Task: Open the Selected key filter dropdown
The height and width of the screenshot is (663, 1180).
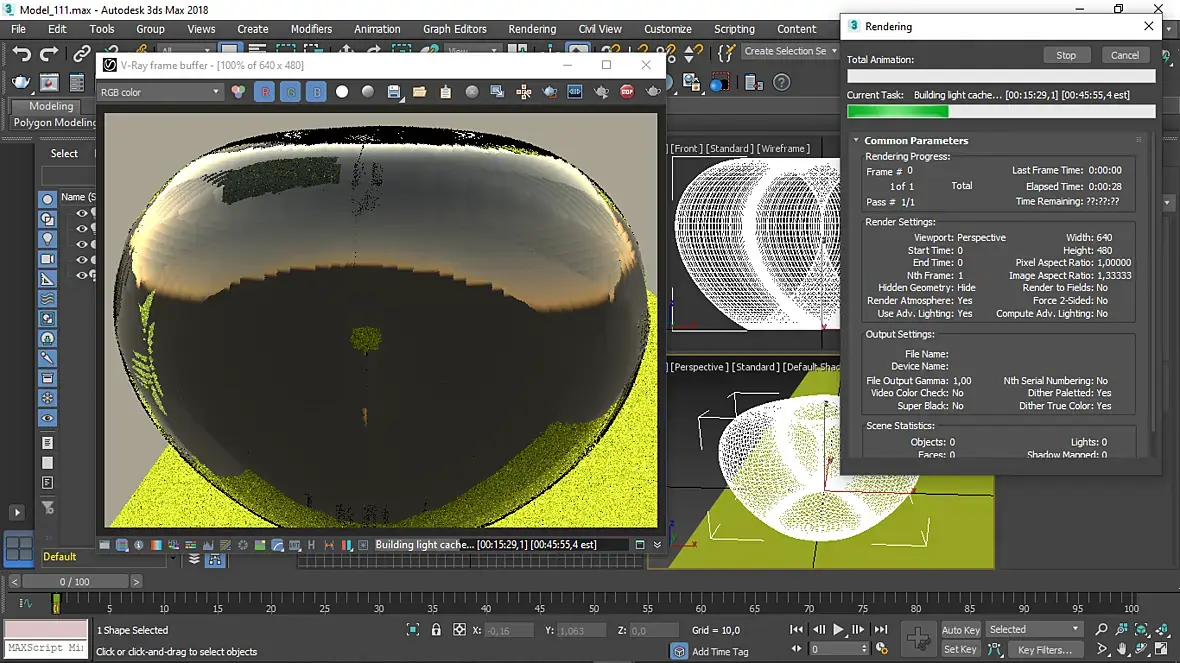Action: [1034, 629]
